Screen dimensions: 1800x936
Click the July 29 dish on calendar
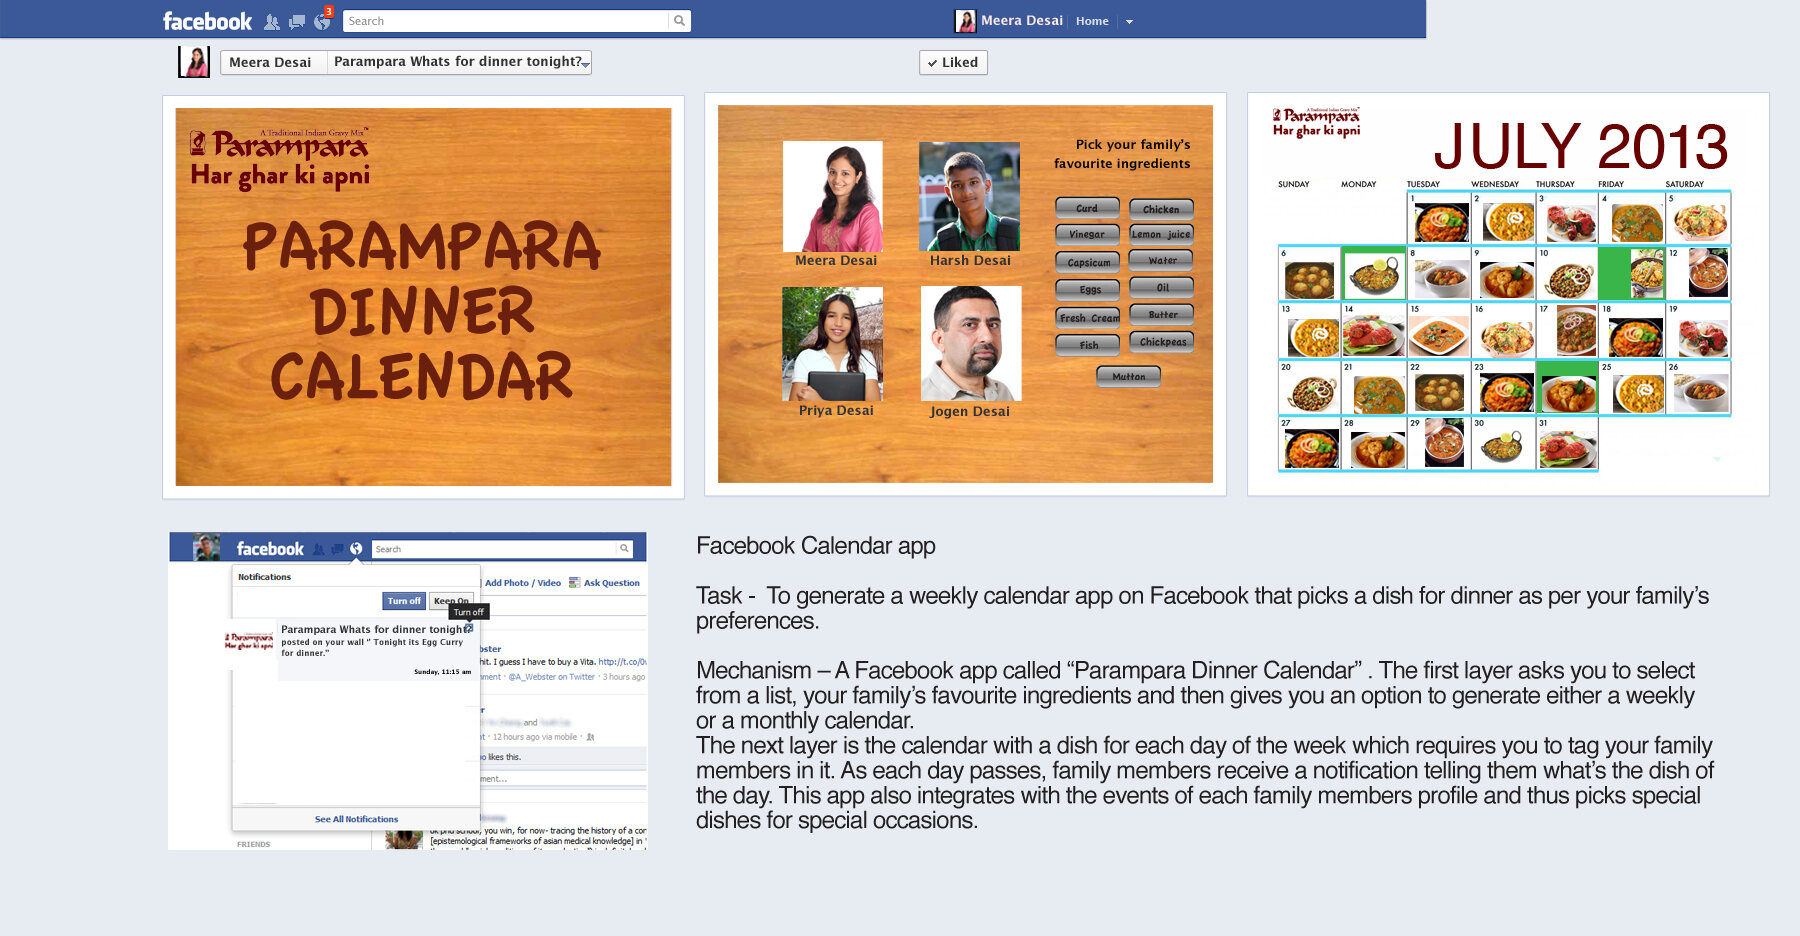click(1443, 443)
